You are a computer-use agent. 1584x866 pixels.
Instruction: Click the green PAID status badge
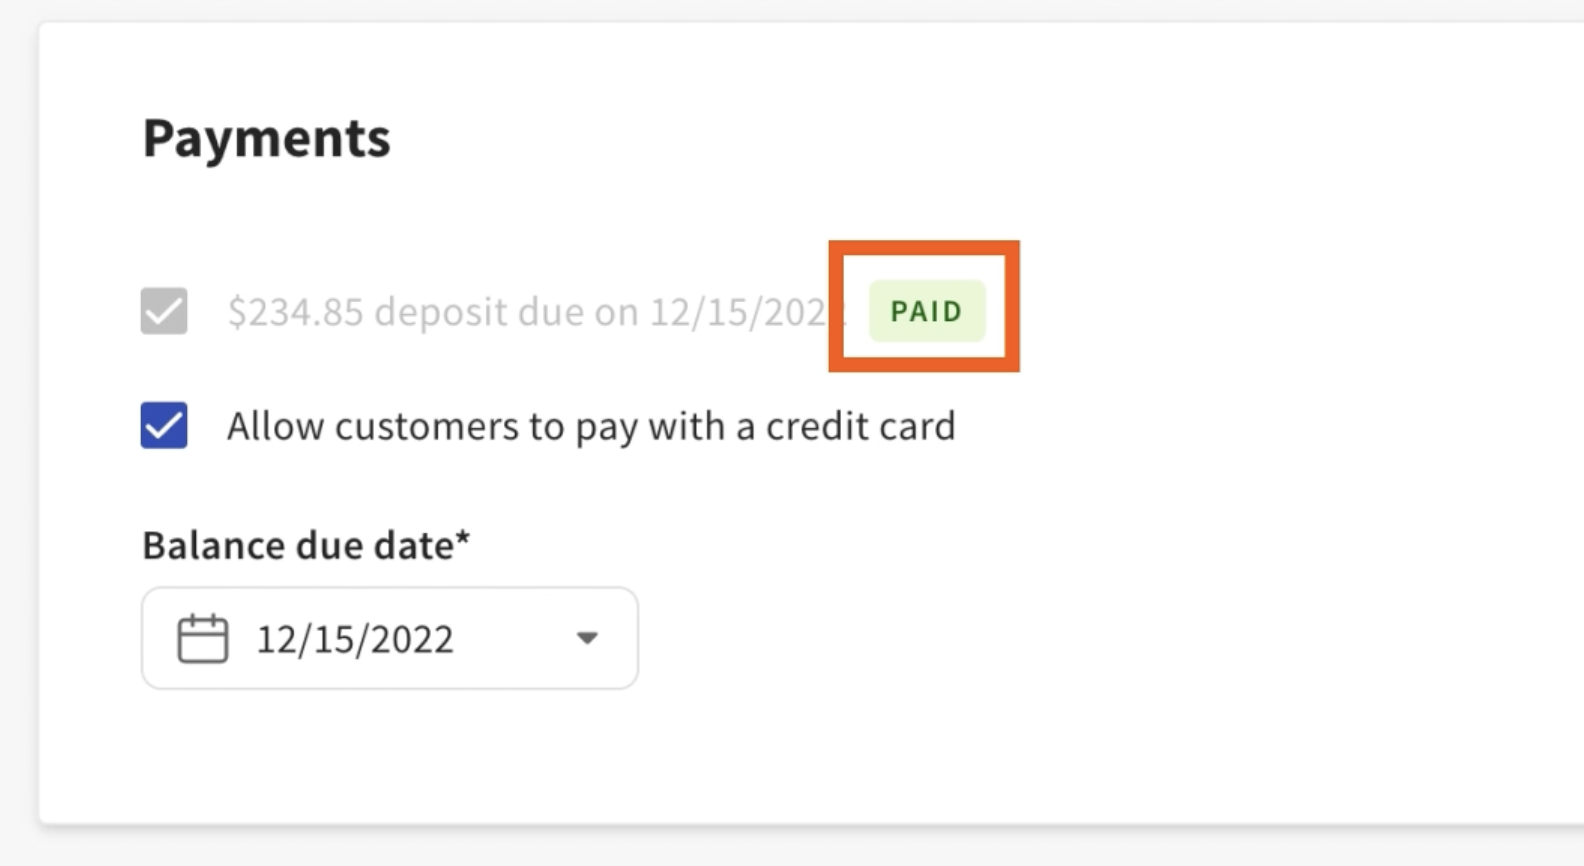[x=927, y=311]
